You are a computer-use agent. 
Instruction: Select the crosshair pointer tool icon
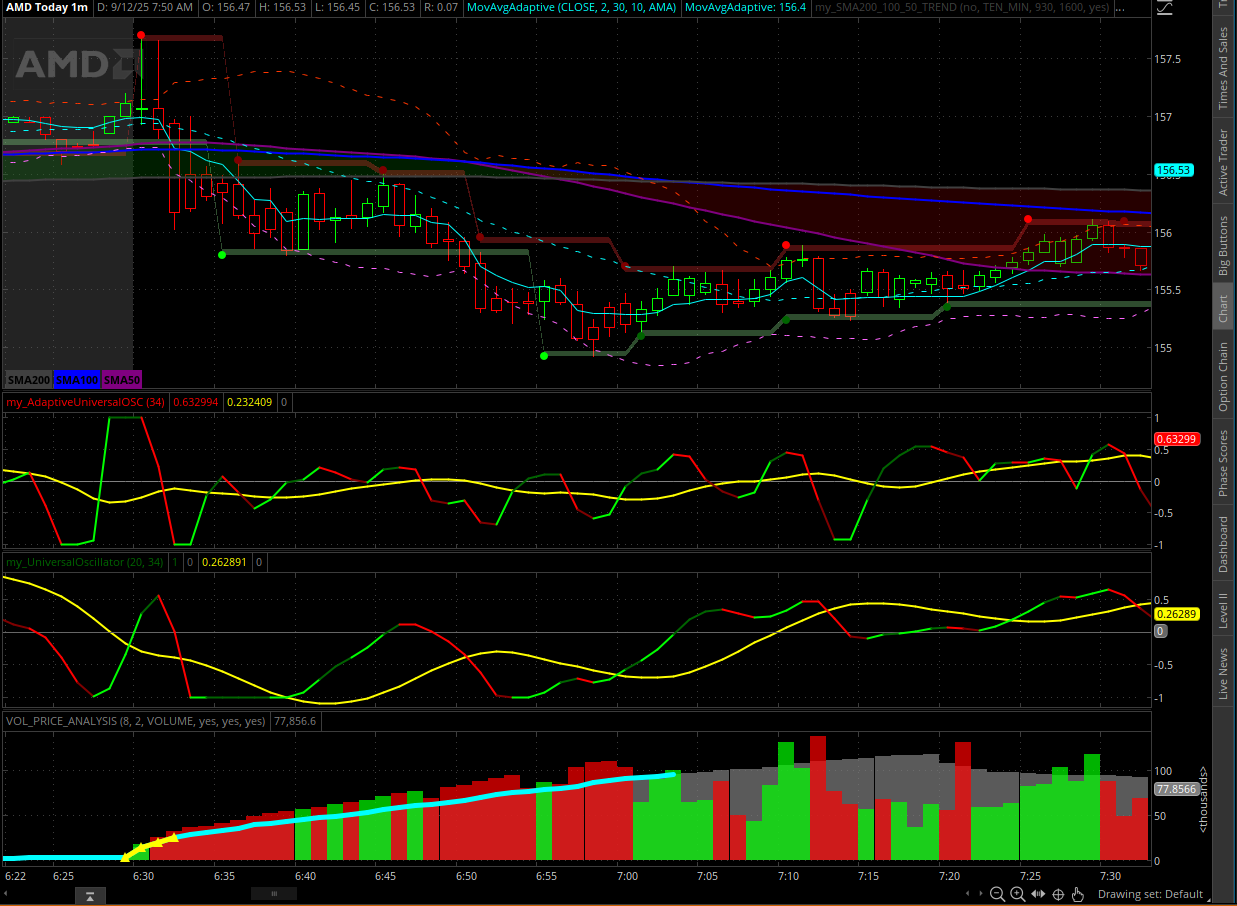point(1058,894)
